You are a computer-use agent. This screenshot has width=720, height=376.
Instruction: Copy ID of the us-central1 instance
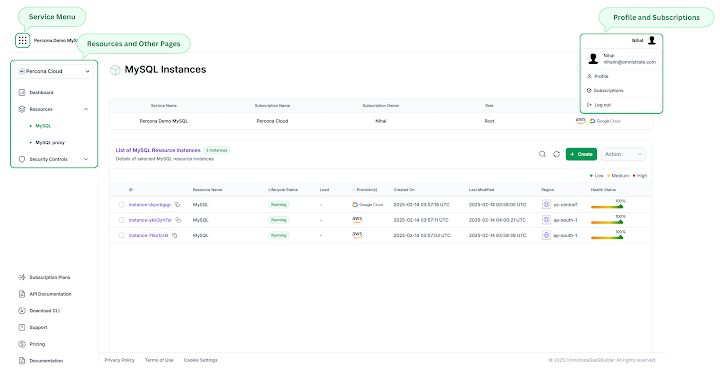[x=177, y=205]
